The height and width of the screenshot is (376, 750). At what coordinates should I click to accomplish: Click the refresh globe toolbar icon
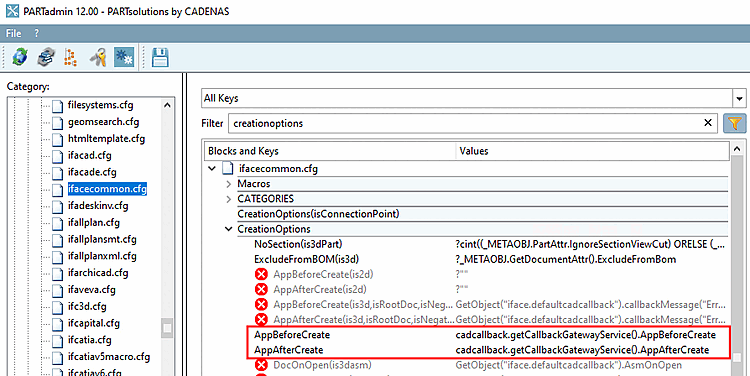click(x=20, y=57)
